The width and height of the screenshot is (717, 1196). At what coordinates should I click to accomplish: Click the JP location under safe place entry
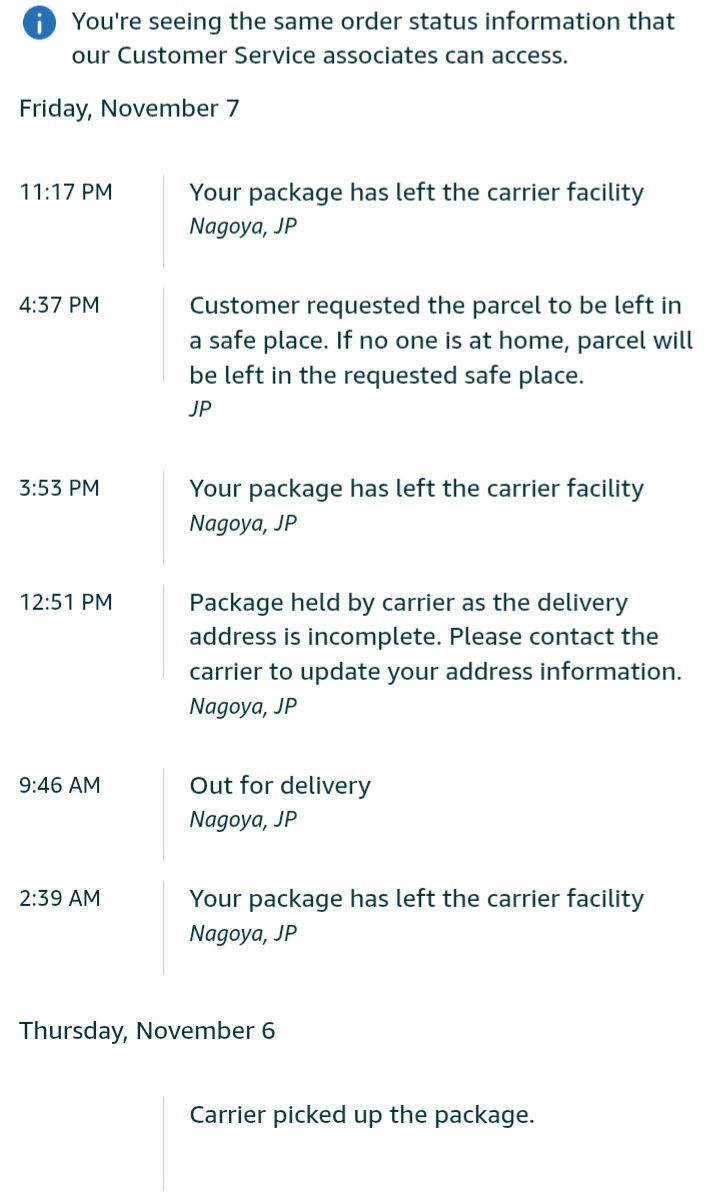point(201,409)
